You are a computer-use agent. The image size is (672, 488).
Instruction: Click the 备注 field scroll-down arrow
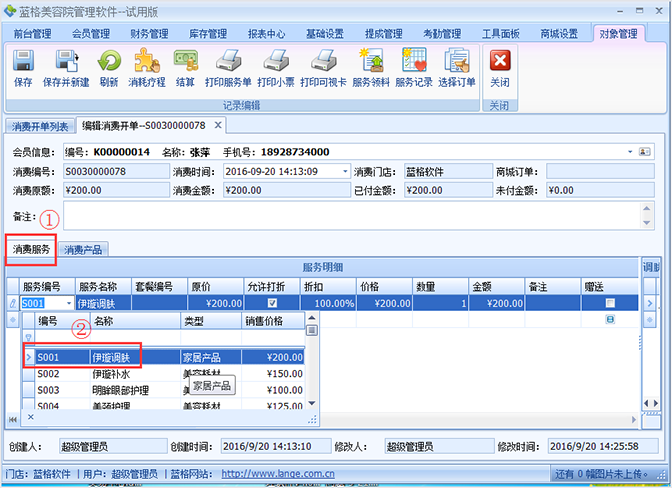tap(647, 223)
